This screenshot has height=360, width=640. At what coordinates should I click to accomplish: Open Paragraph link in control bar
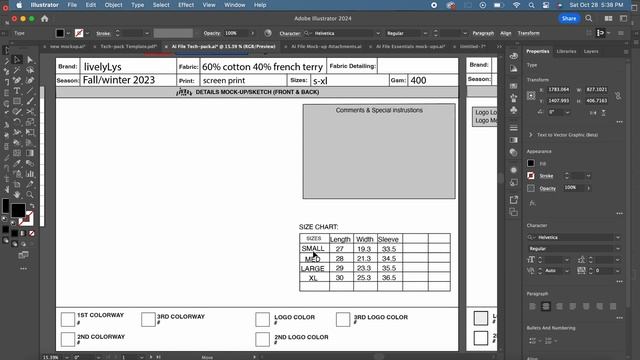click(x=483, y=33)
